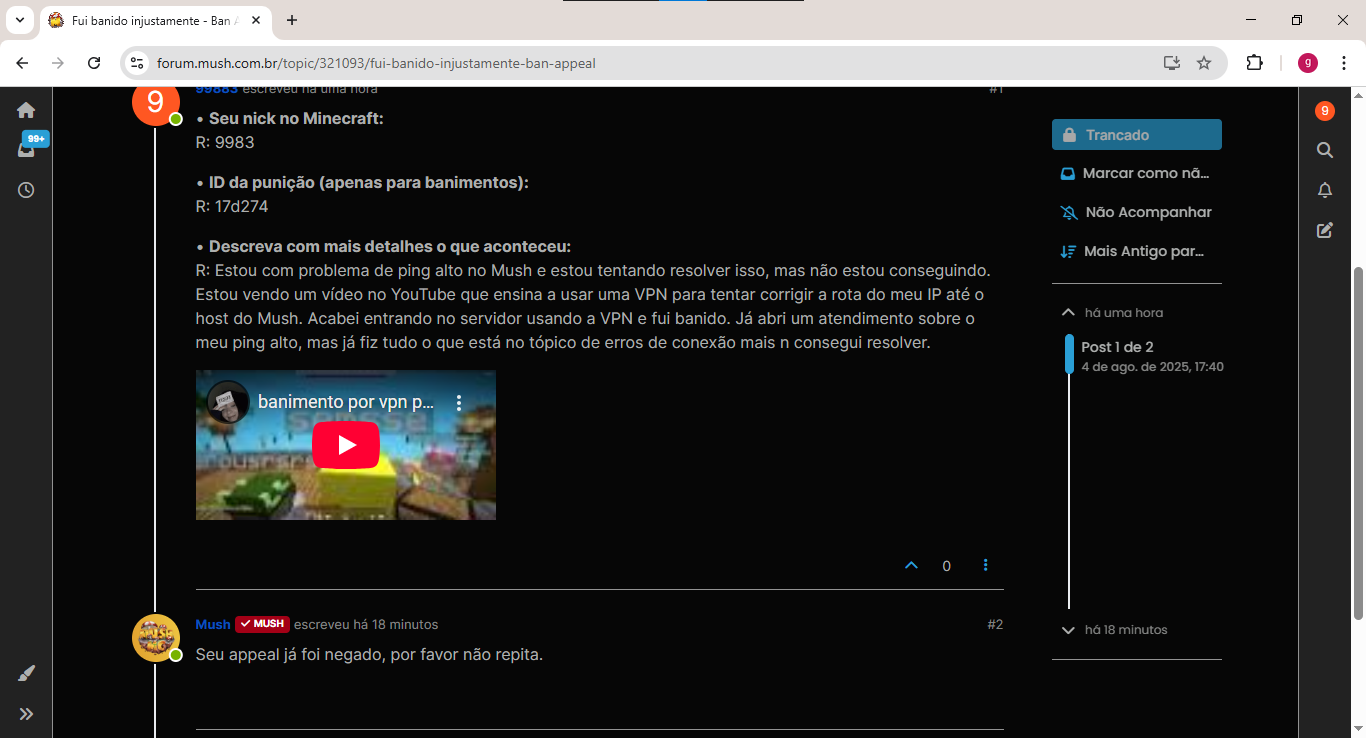Open 9983 user avatar in first post
The image size is (1366, 738).
(x=156, y=102)
